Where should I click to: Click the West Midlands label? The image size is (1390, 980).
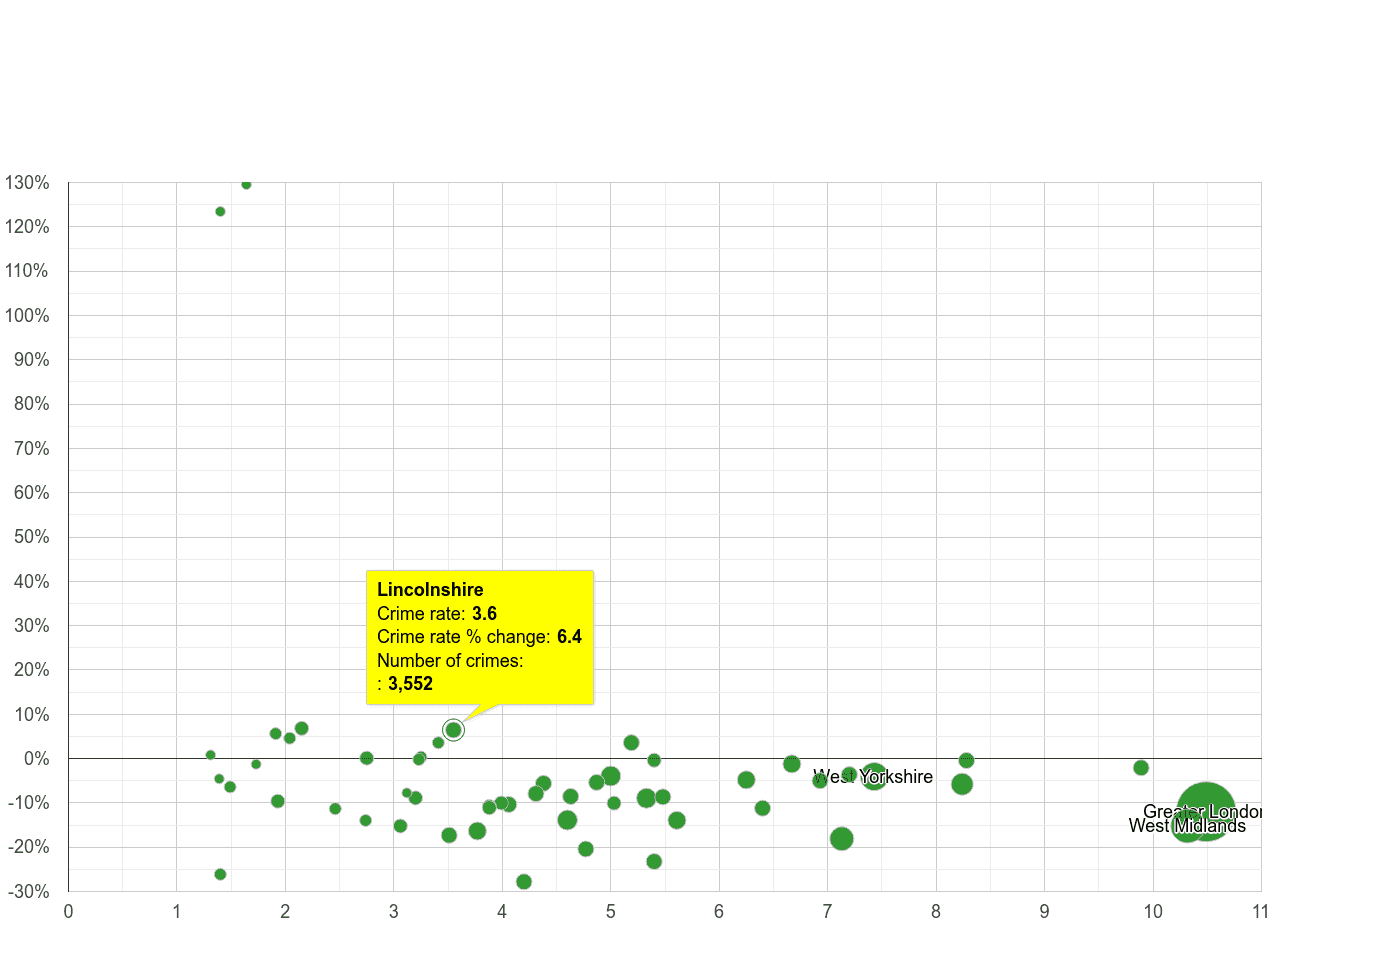(x=1187, y=826)
